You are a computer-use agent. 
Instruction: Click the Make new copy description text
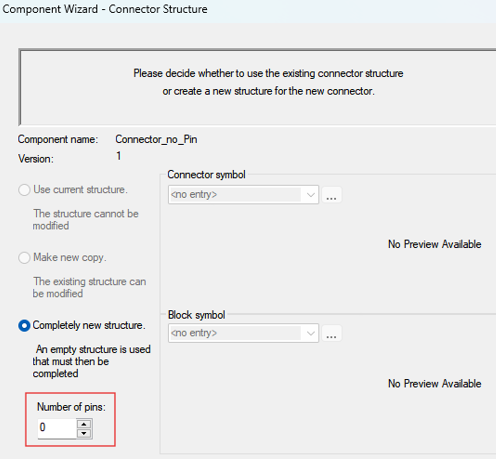[89, 287]
